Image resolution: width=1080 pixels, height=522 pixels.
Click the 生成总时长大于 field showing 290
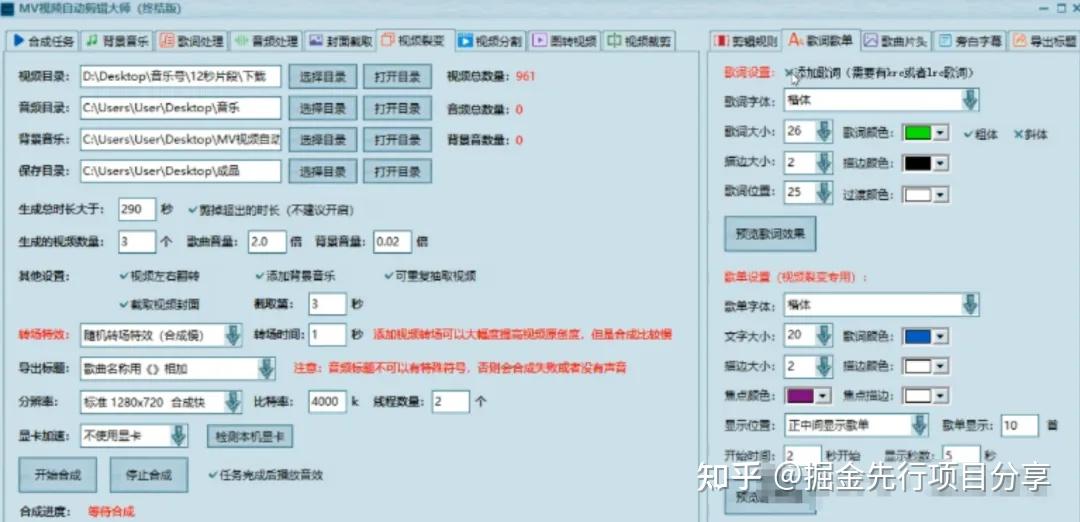tap(137, 209)
